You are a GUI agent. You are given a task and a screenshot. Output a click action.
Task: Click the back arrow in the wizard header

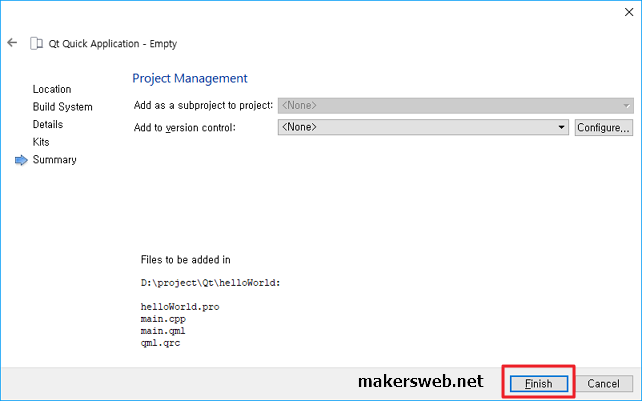coord(12,43)
